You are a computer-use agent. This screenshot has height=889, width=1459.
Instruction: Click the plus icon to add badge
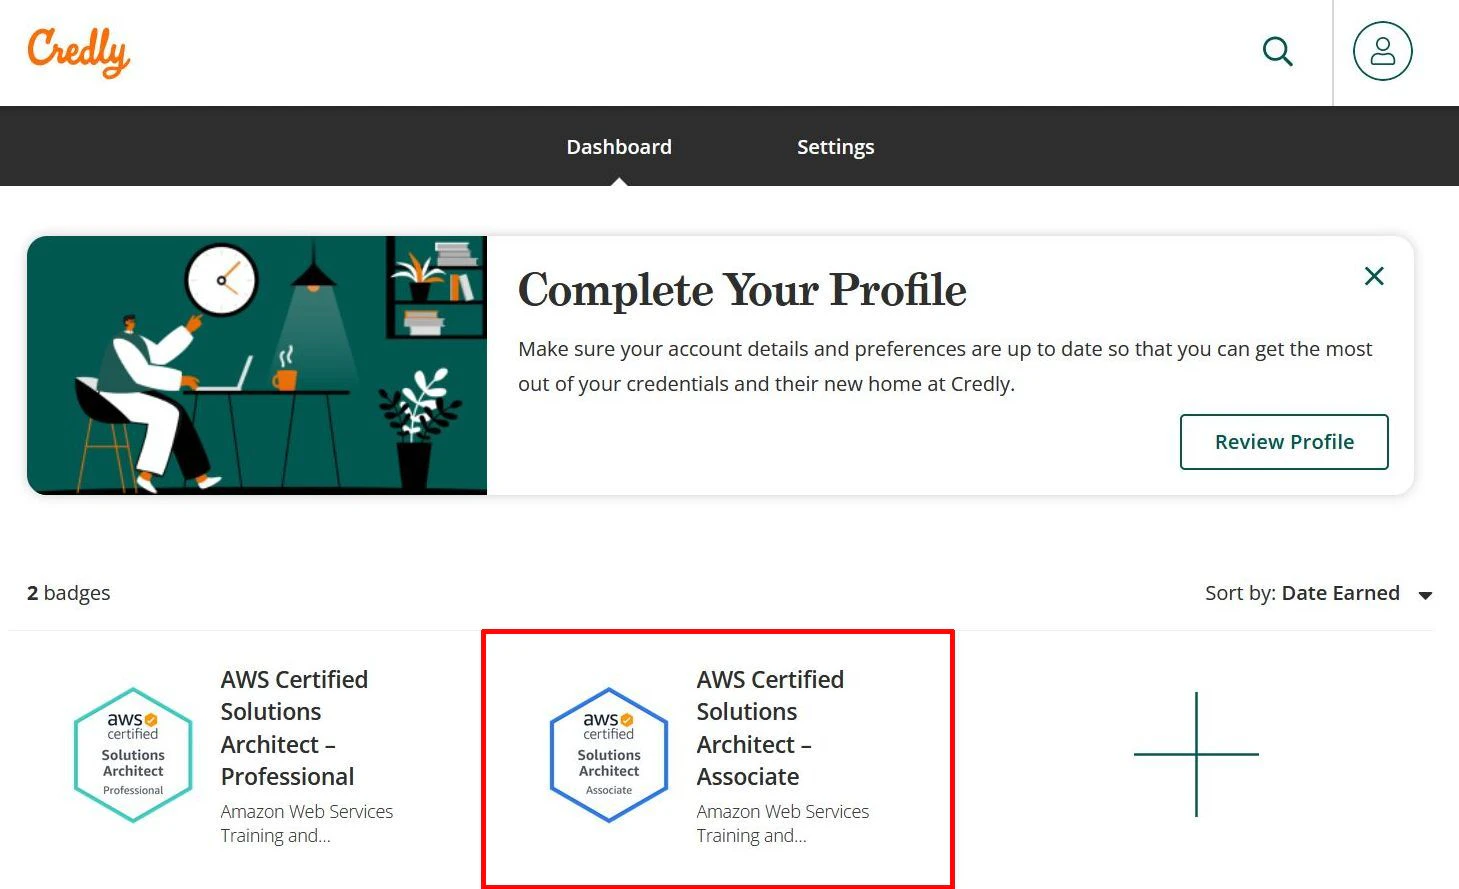(1196, 754)
